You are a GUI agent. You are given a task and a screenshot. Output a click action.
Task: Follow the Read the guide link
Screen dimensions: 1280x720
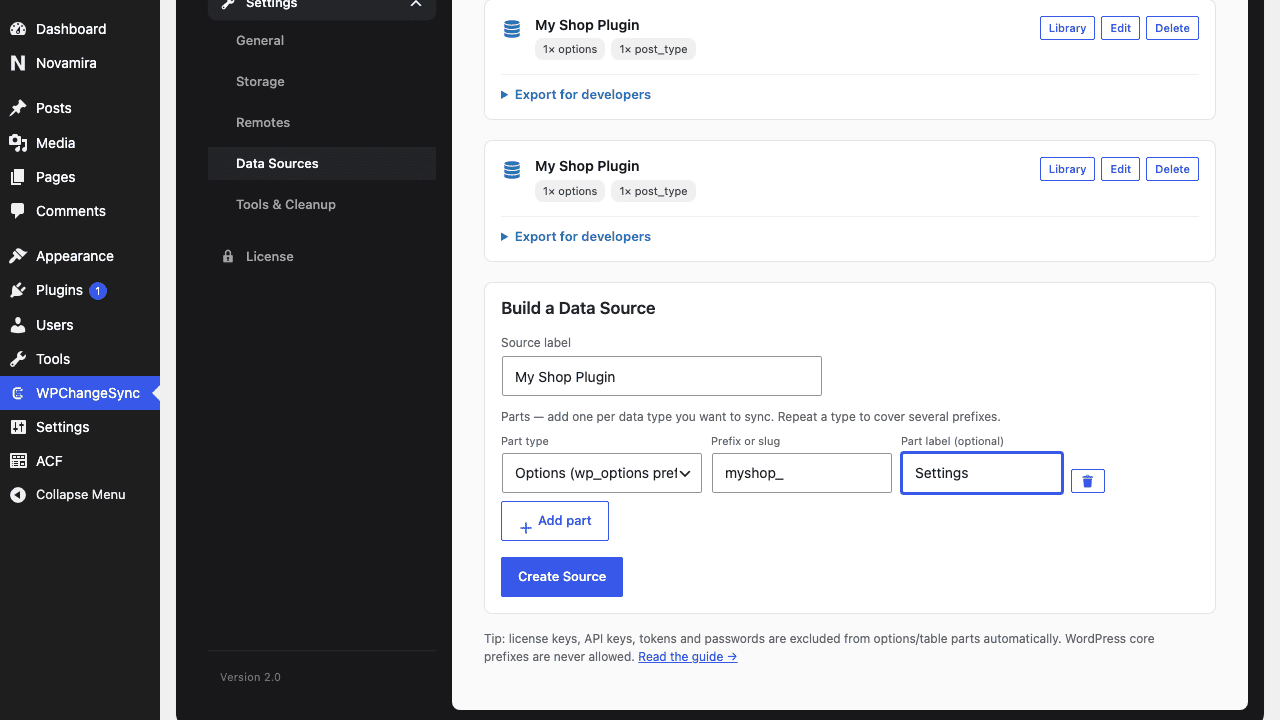coord(688,657)
